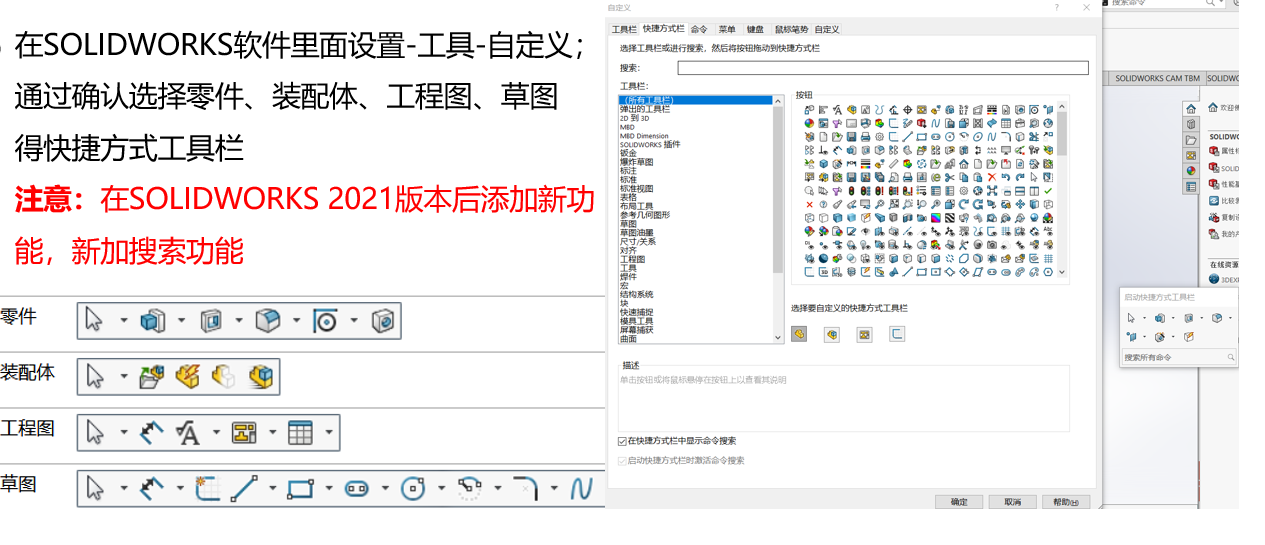
Task: Click insert components icon in 装配体 toolbar
Action: coord(151,376)
